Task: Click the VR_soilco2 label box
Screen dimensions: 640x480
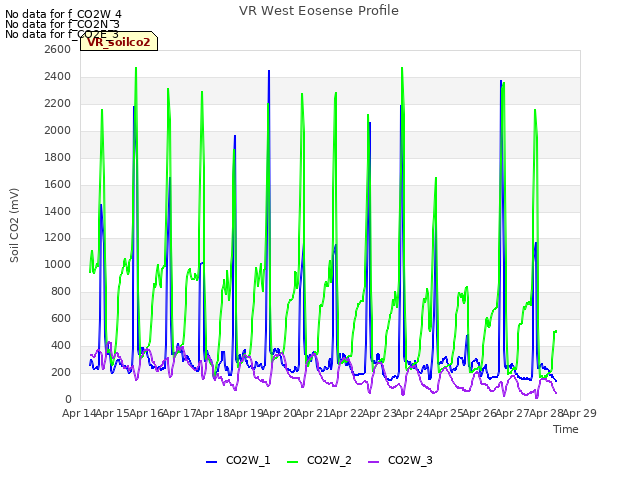Action: (119, 41)
